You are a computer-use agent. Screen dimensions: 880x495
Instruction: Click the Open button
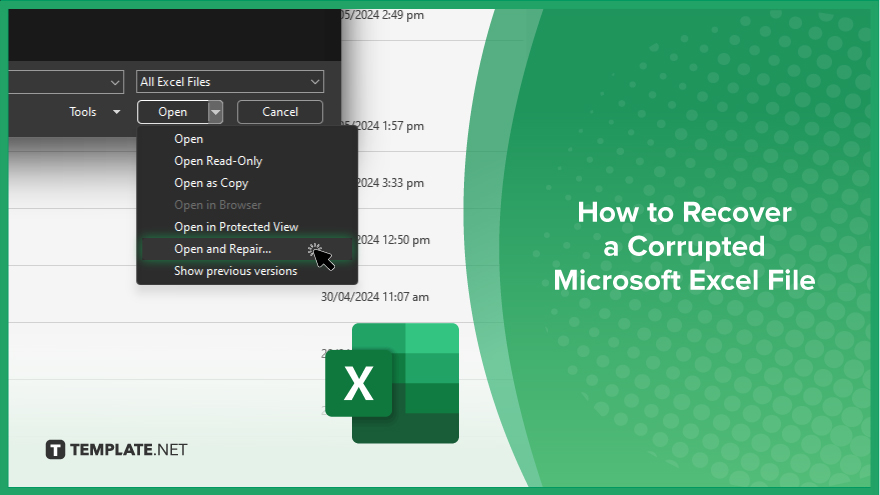[x=173, y=112]
